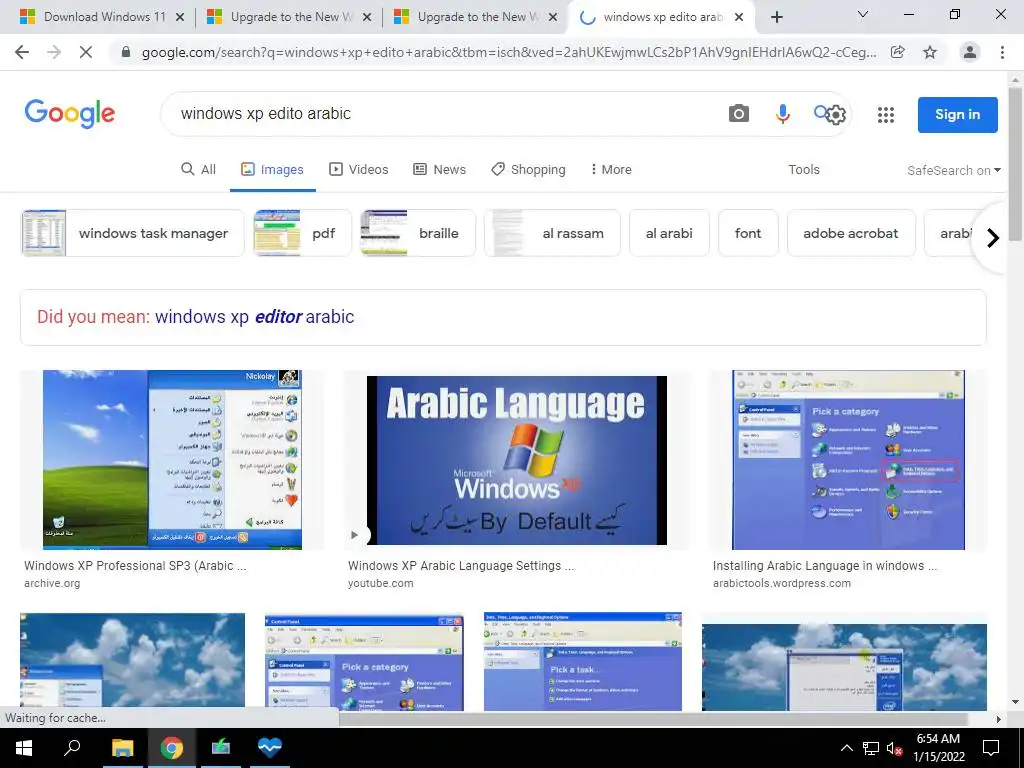This screenshot has height=768, width=1024.
Task: Select the Images tab
Action: click(x=272, y=169)
